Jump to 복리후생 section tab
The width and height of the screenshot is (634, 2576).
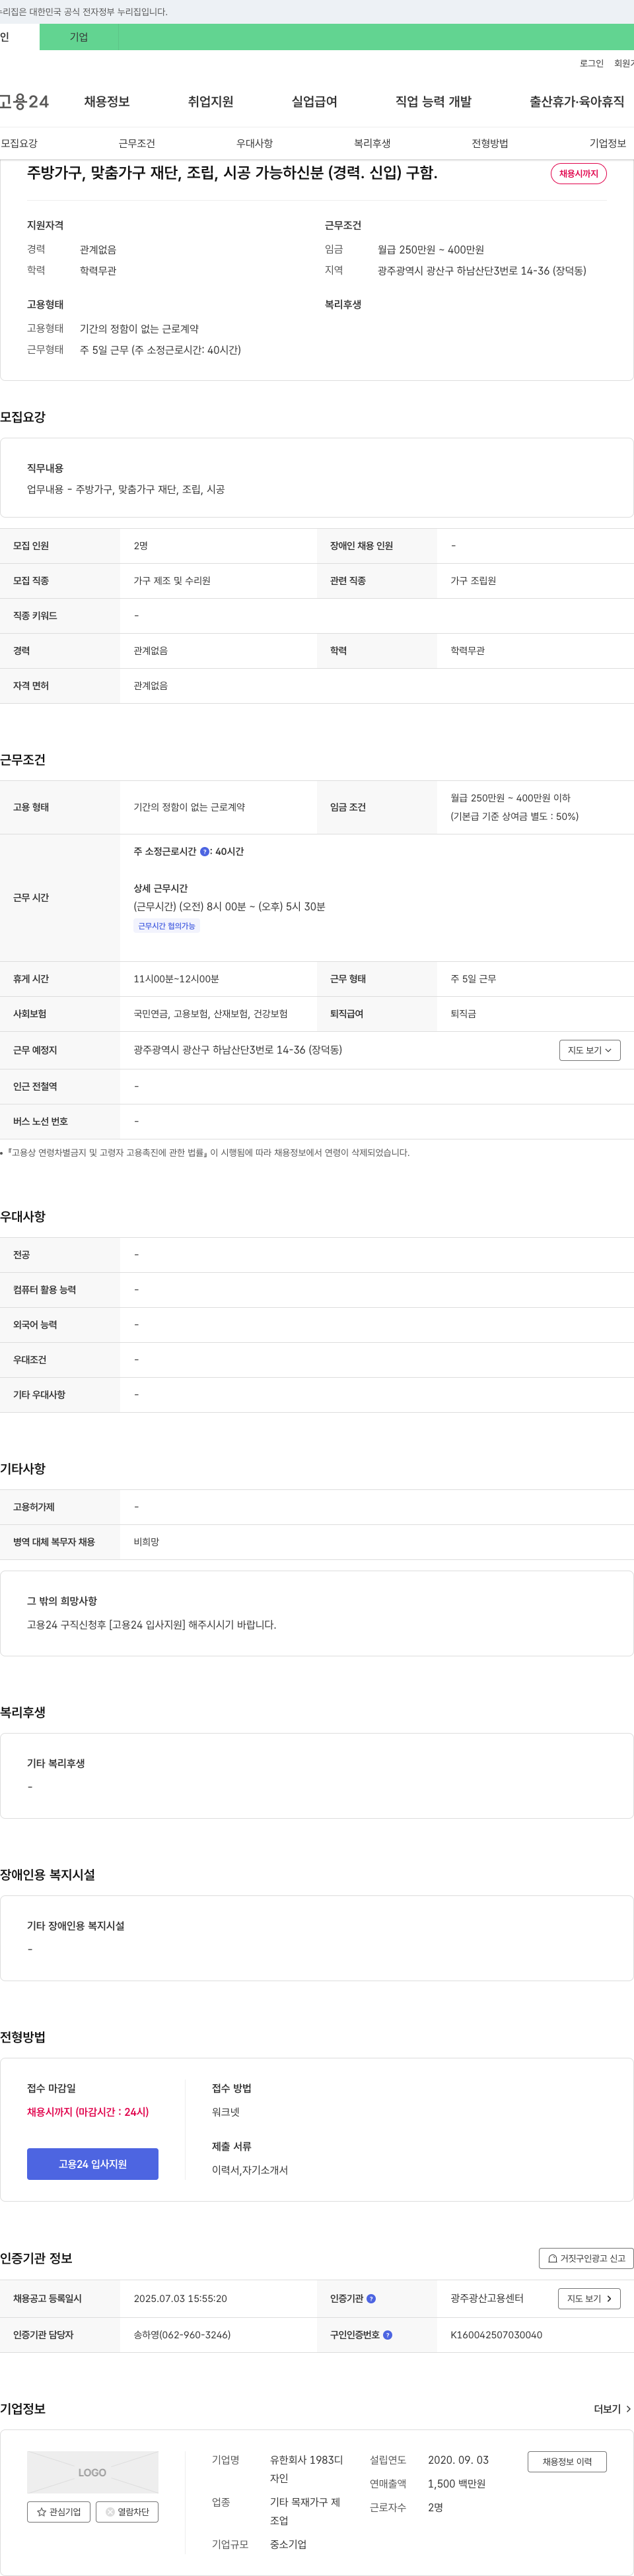click(372, 143)
